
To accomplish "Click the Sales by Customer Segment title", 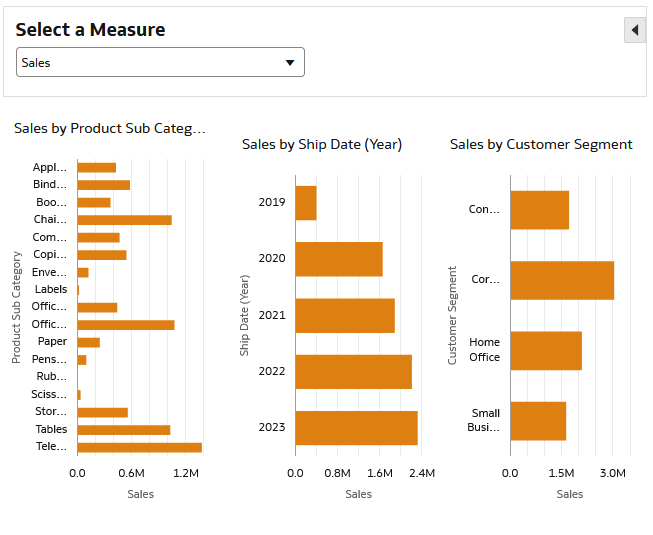I will (x=541, y=144).
